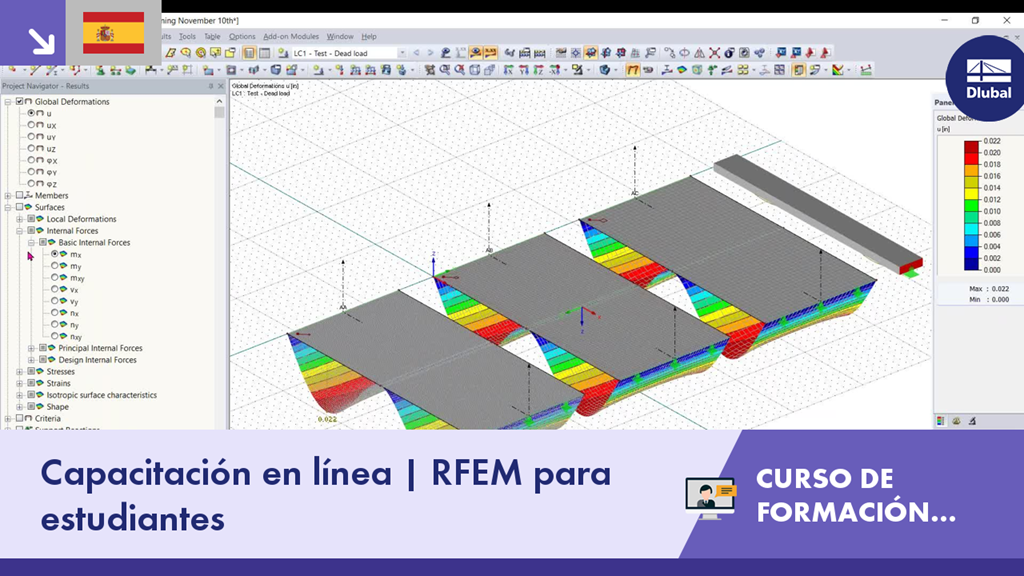
Task: Select the φx rotation radio button
Action: pyautogui.click(x=31, y=160)
